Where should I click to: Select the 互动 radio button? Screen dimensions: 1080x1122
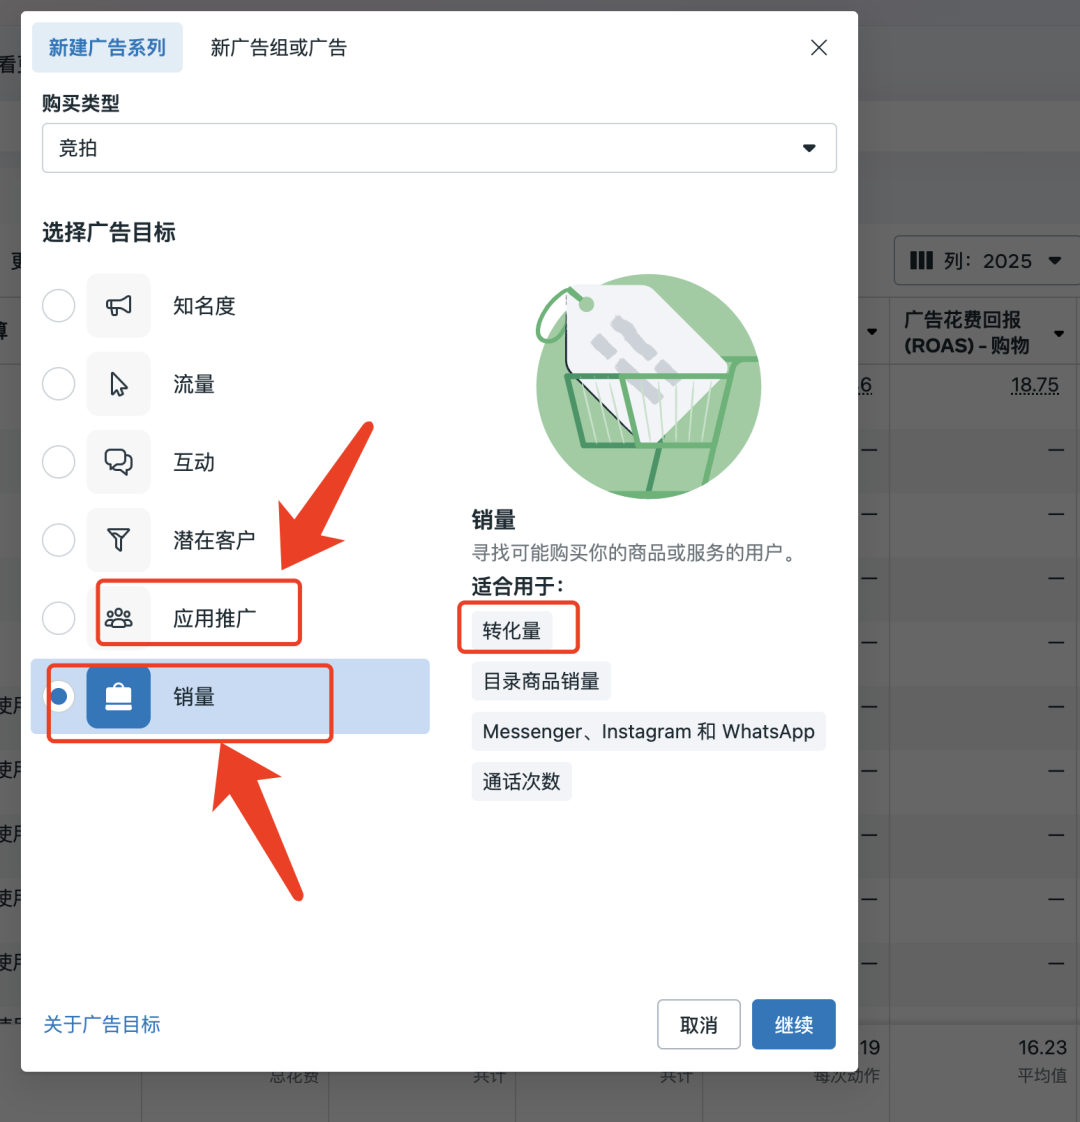click(x=58, y=462)
